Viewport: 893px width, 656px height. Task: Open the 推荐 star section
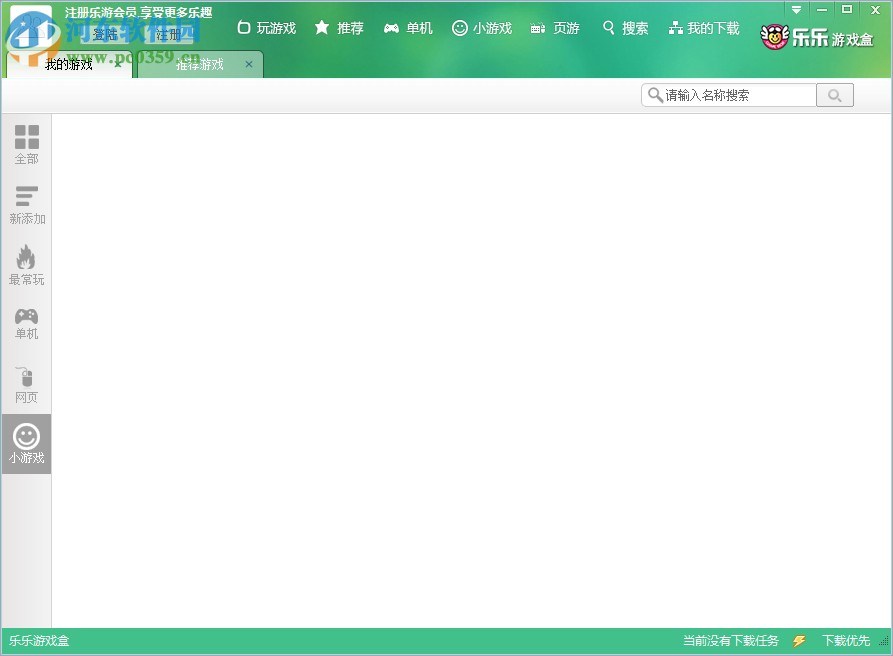pos(339,28)
